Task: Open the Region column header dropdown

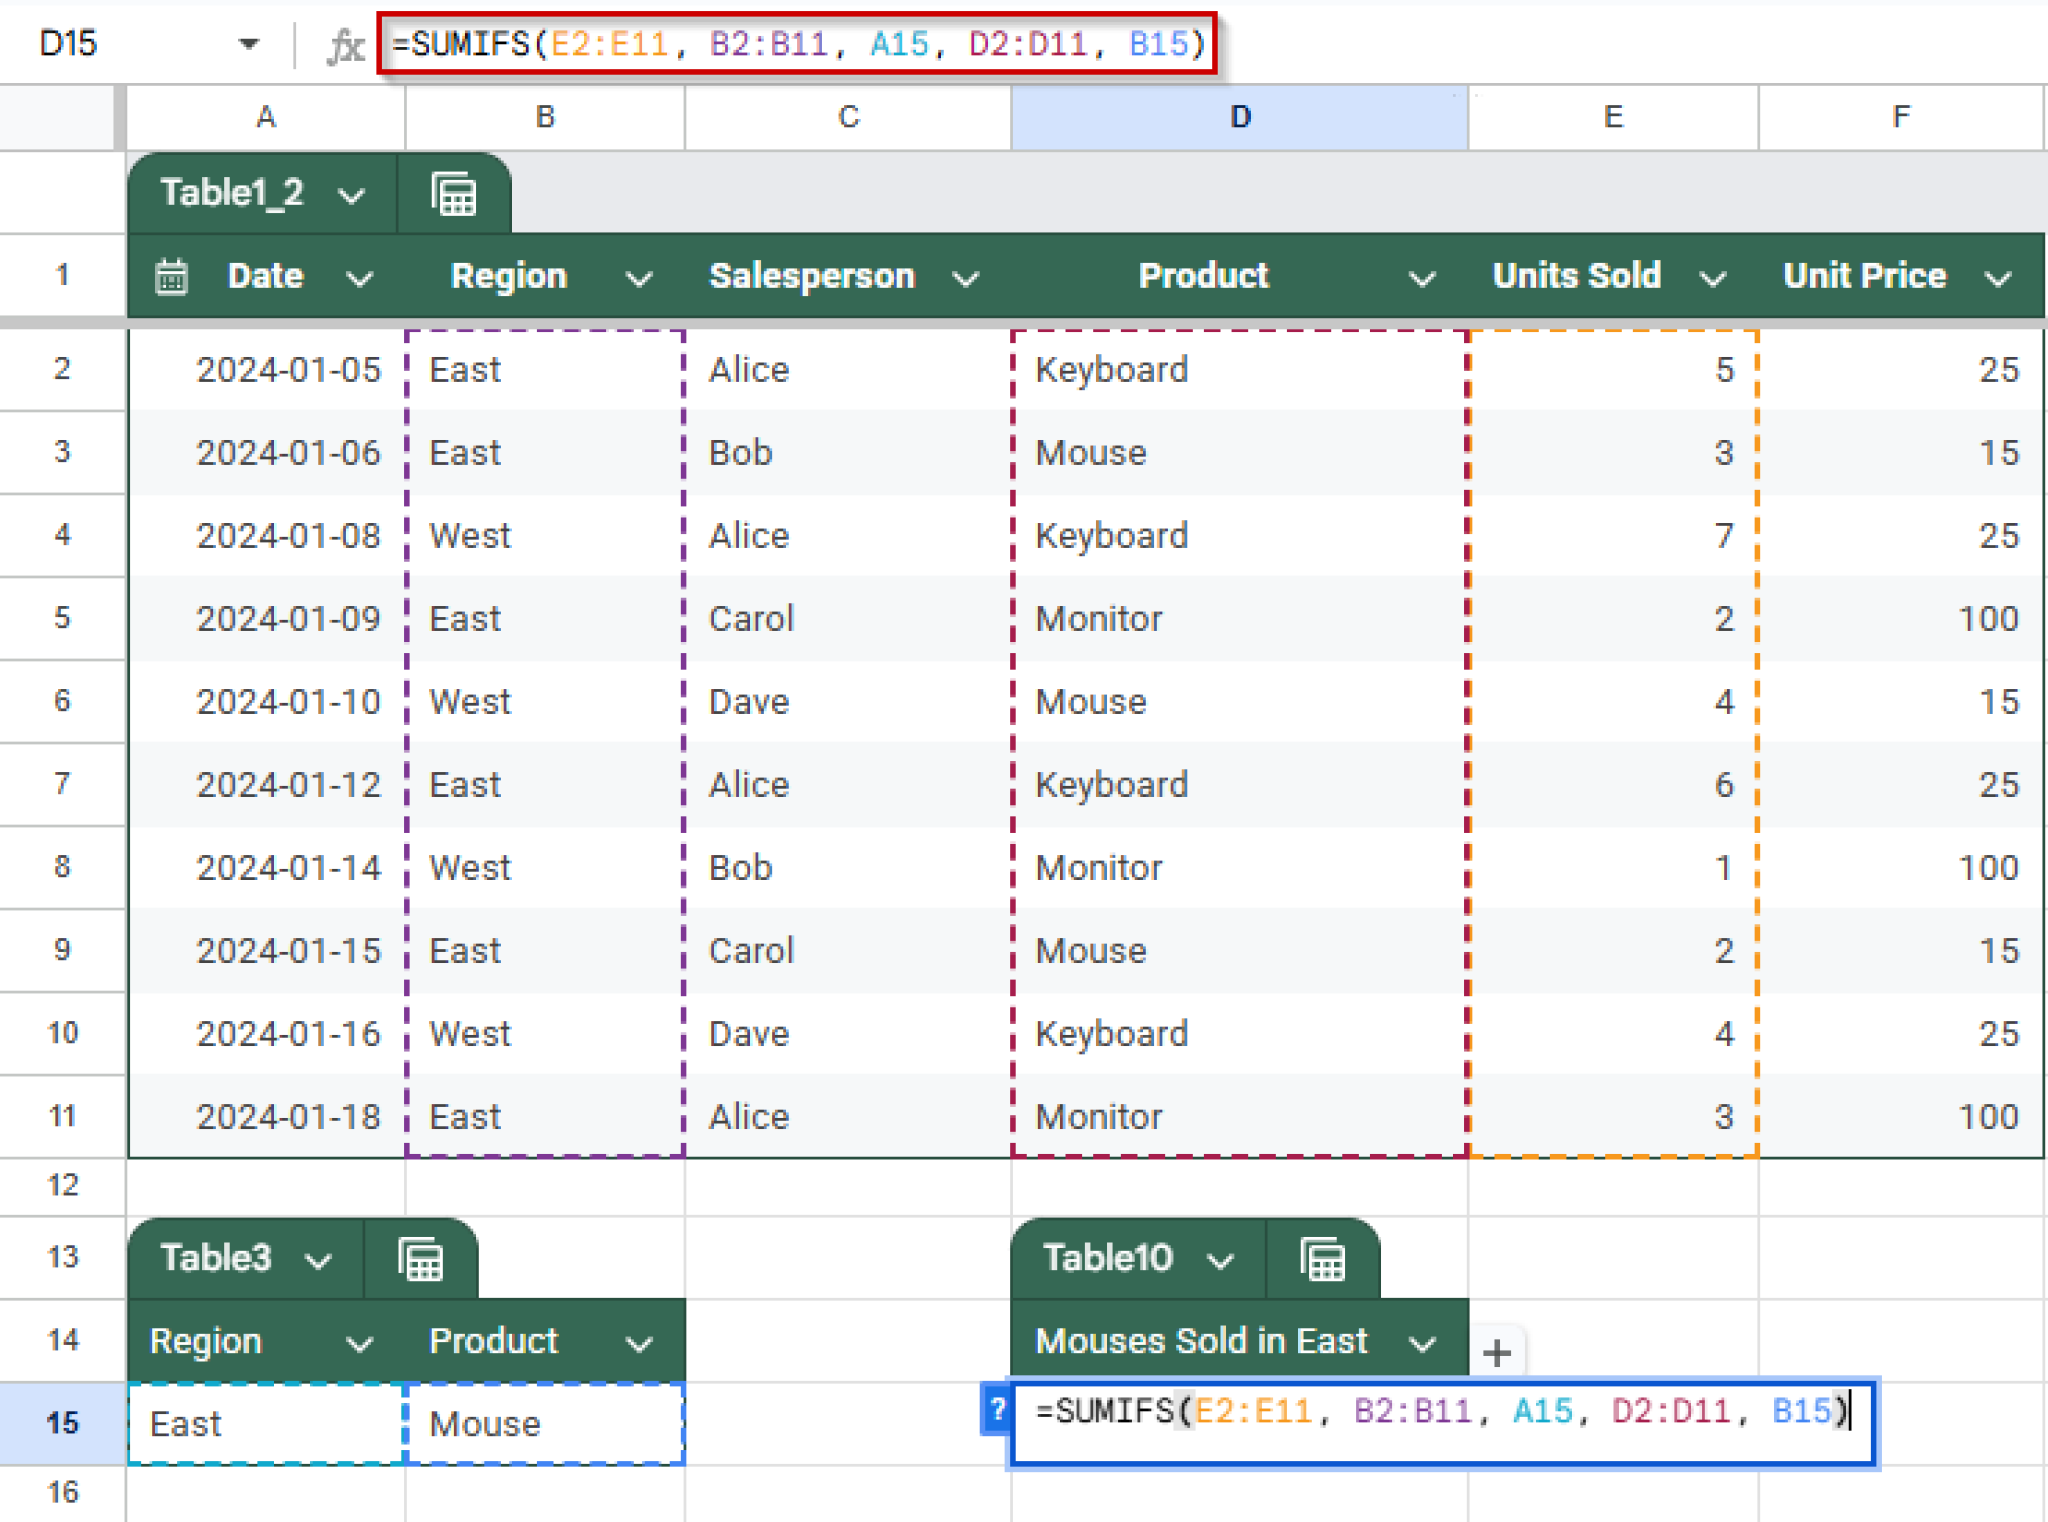Action: pos(639,277)
